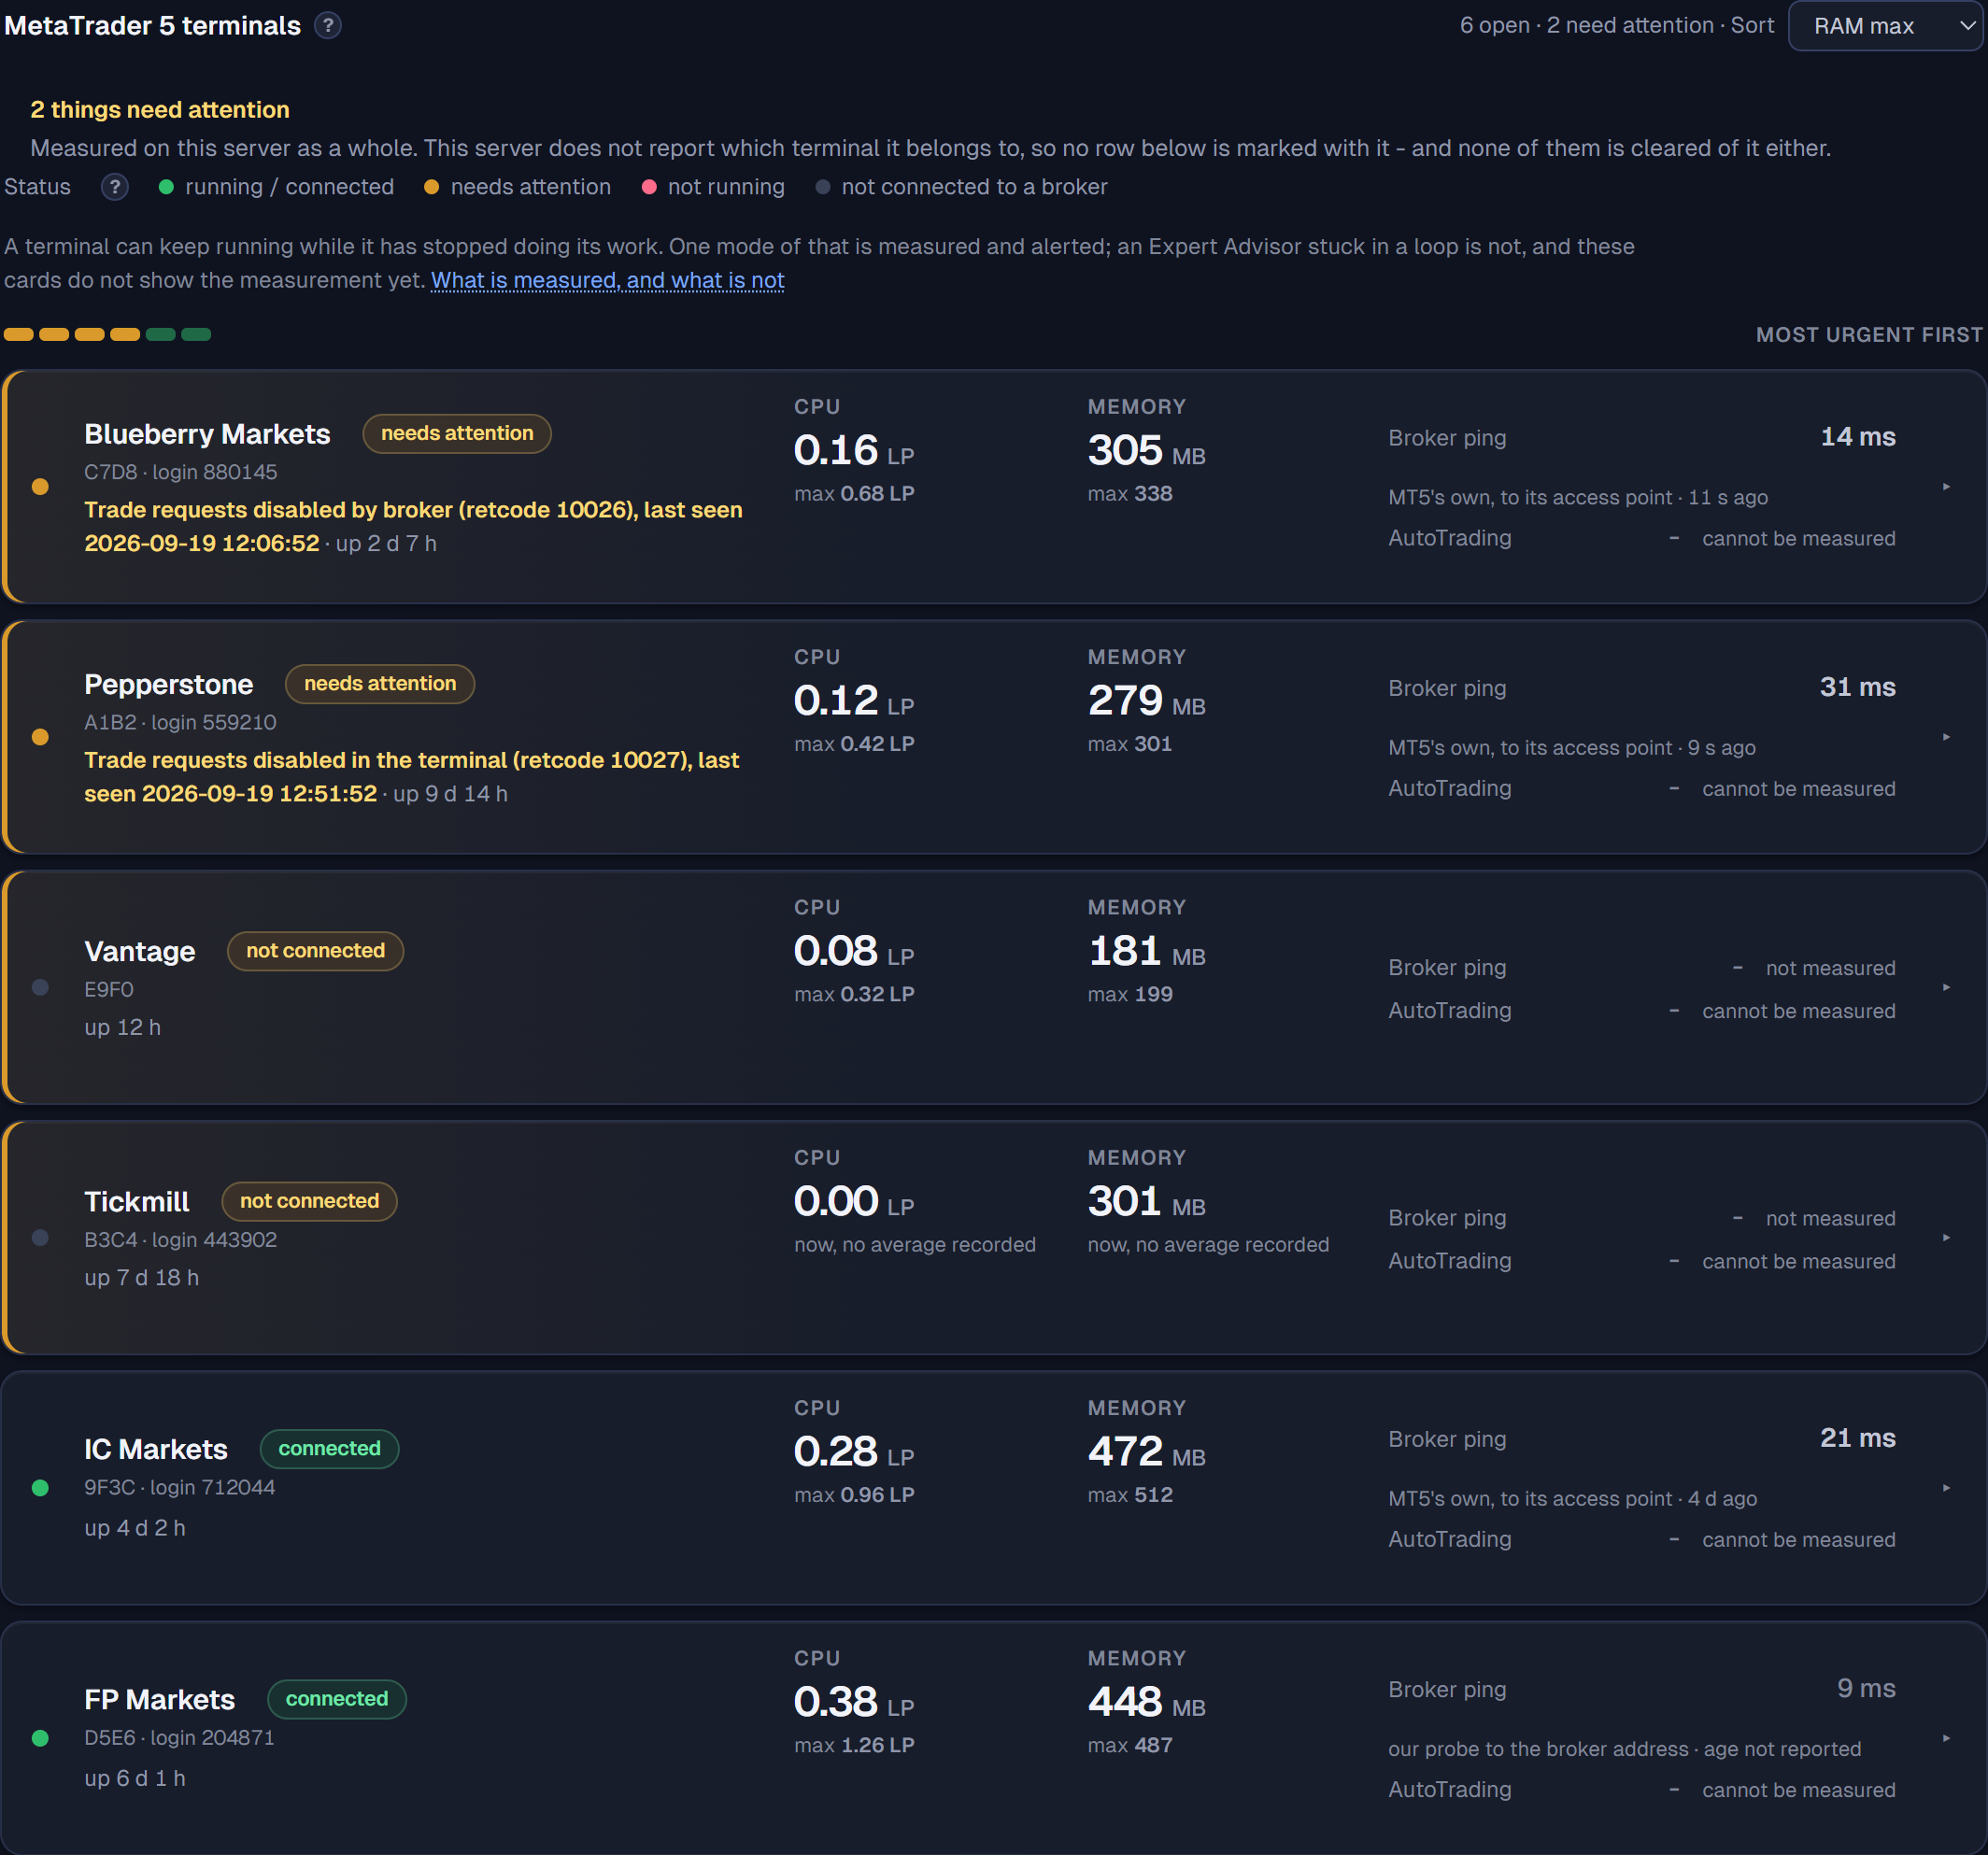Click the 'connected' badge on IC Markets
Image resolution: width=1988 pixels, height=1855 pixels.
point(329,1449)
